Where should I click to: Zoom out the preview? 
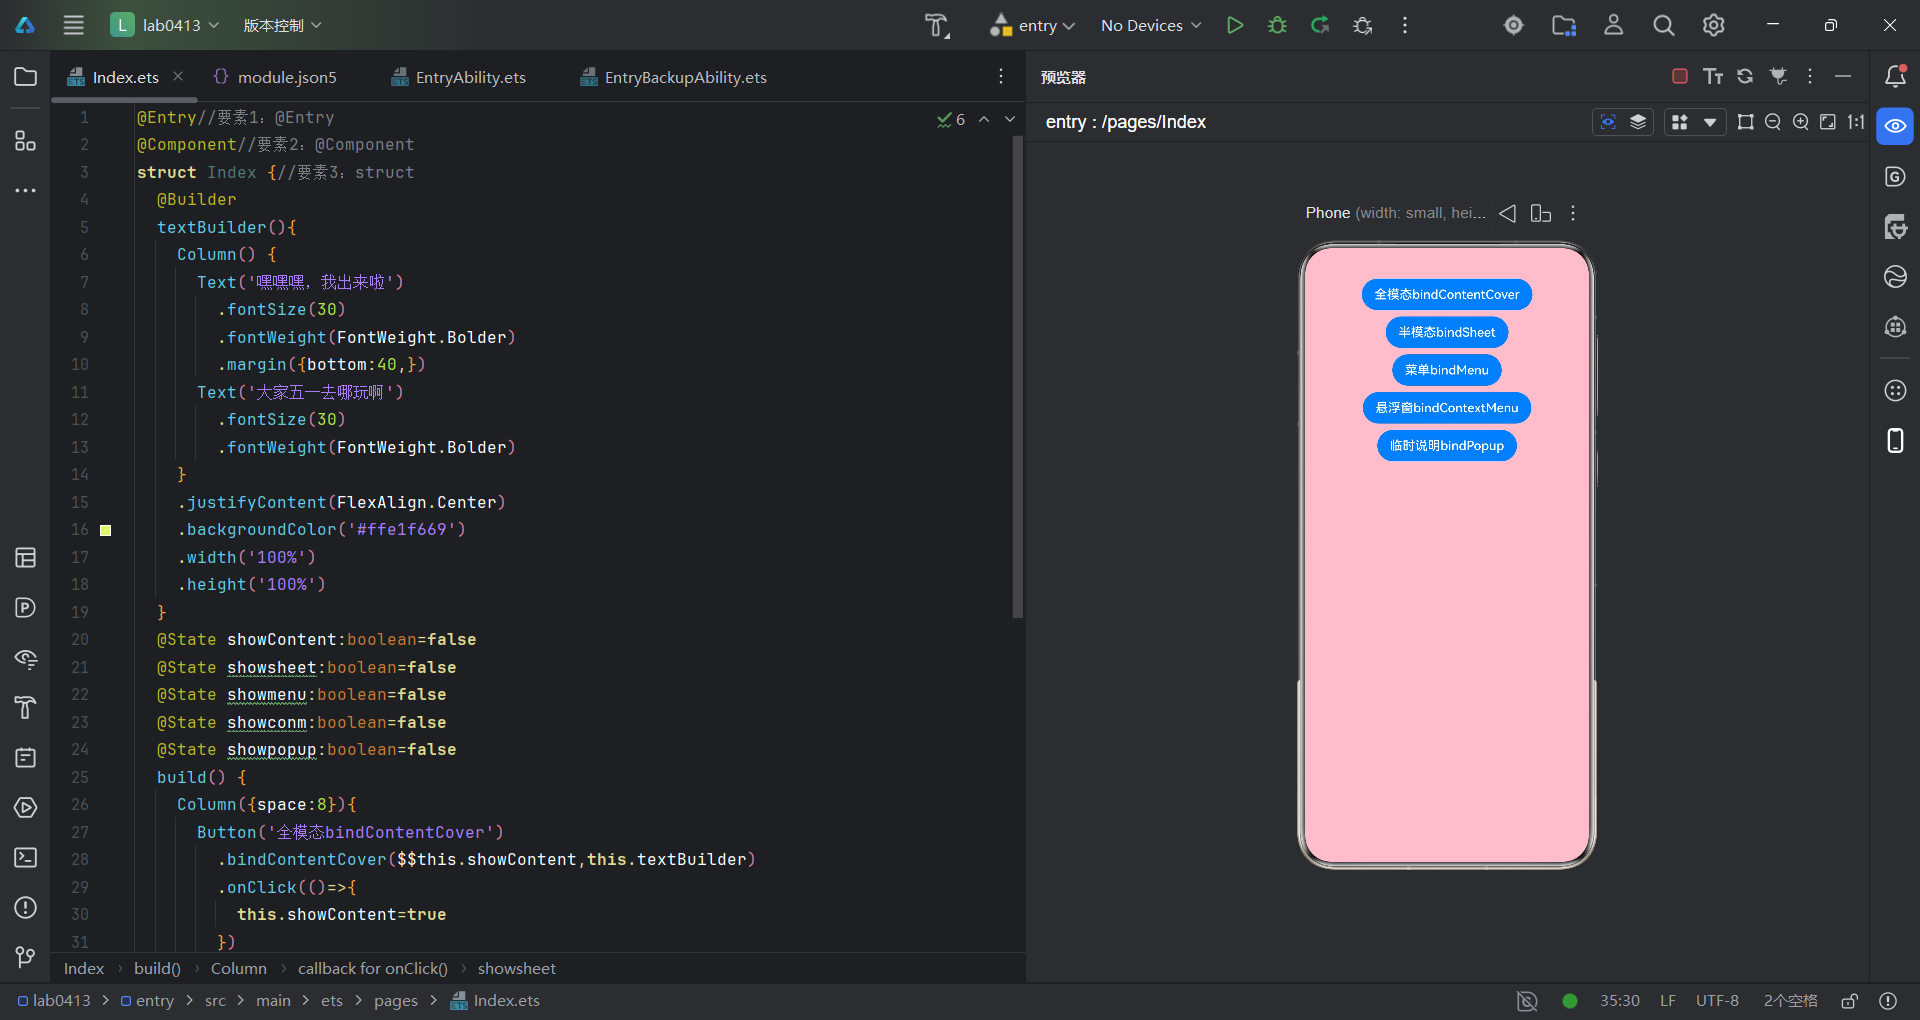pyautogui.click(x=1773, y=122)
